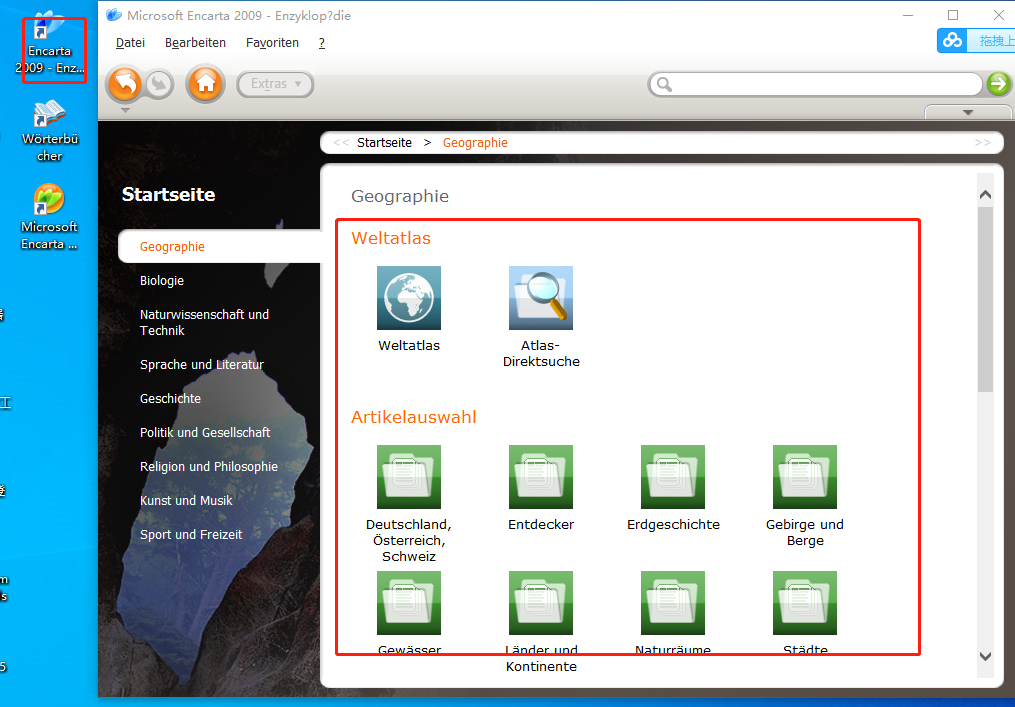
Task: Open the Datei menu
Action: 130,43
